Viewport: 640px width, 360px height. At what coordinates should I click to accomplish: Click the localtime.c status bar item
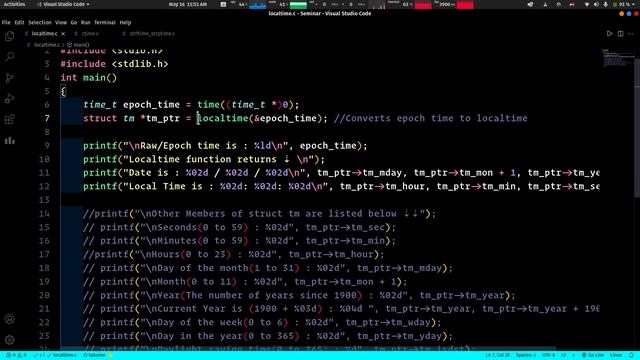tap(61, 355)
